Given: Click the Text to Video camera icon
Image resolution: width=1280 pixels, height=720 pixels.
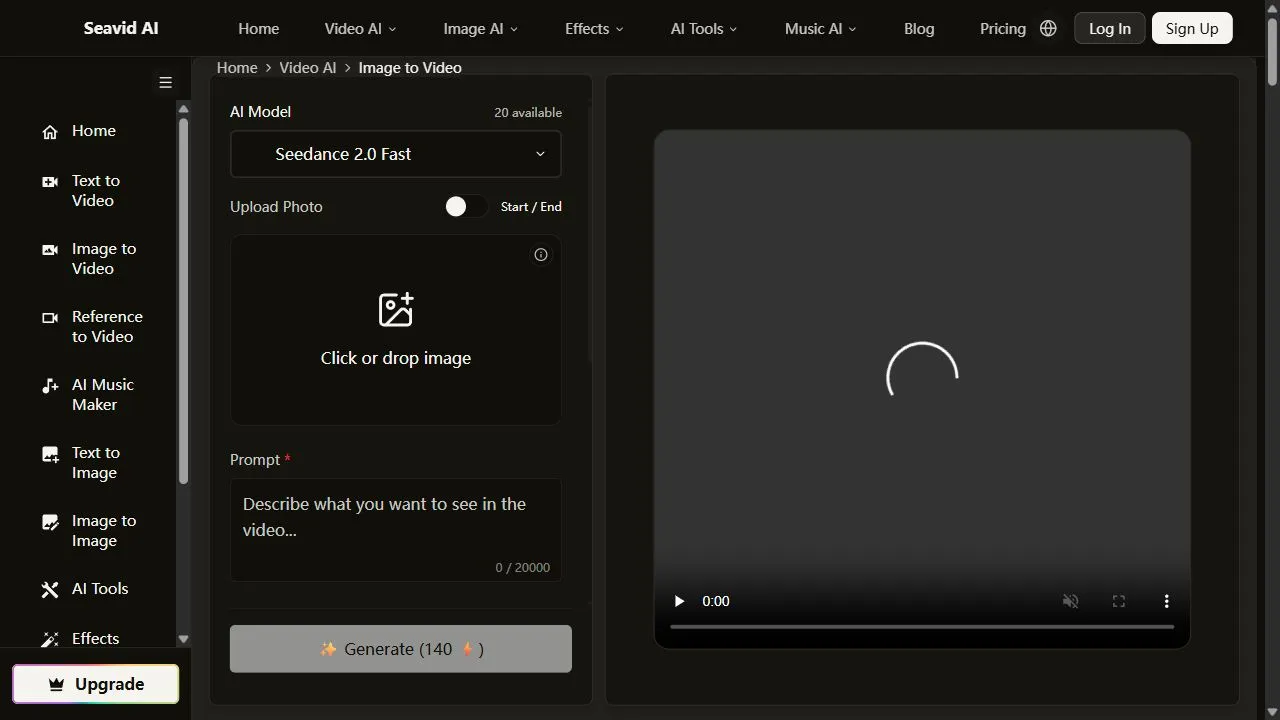Looking at the screenshot, I should [50, 182].
